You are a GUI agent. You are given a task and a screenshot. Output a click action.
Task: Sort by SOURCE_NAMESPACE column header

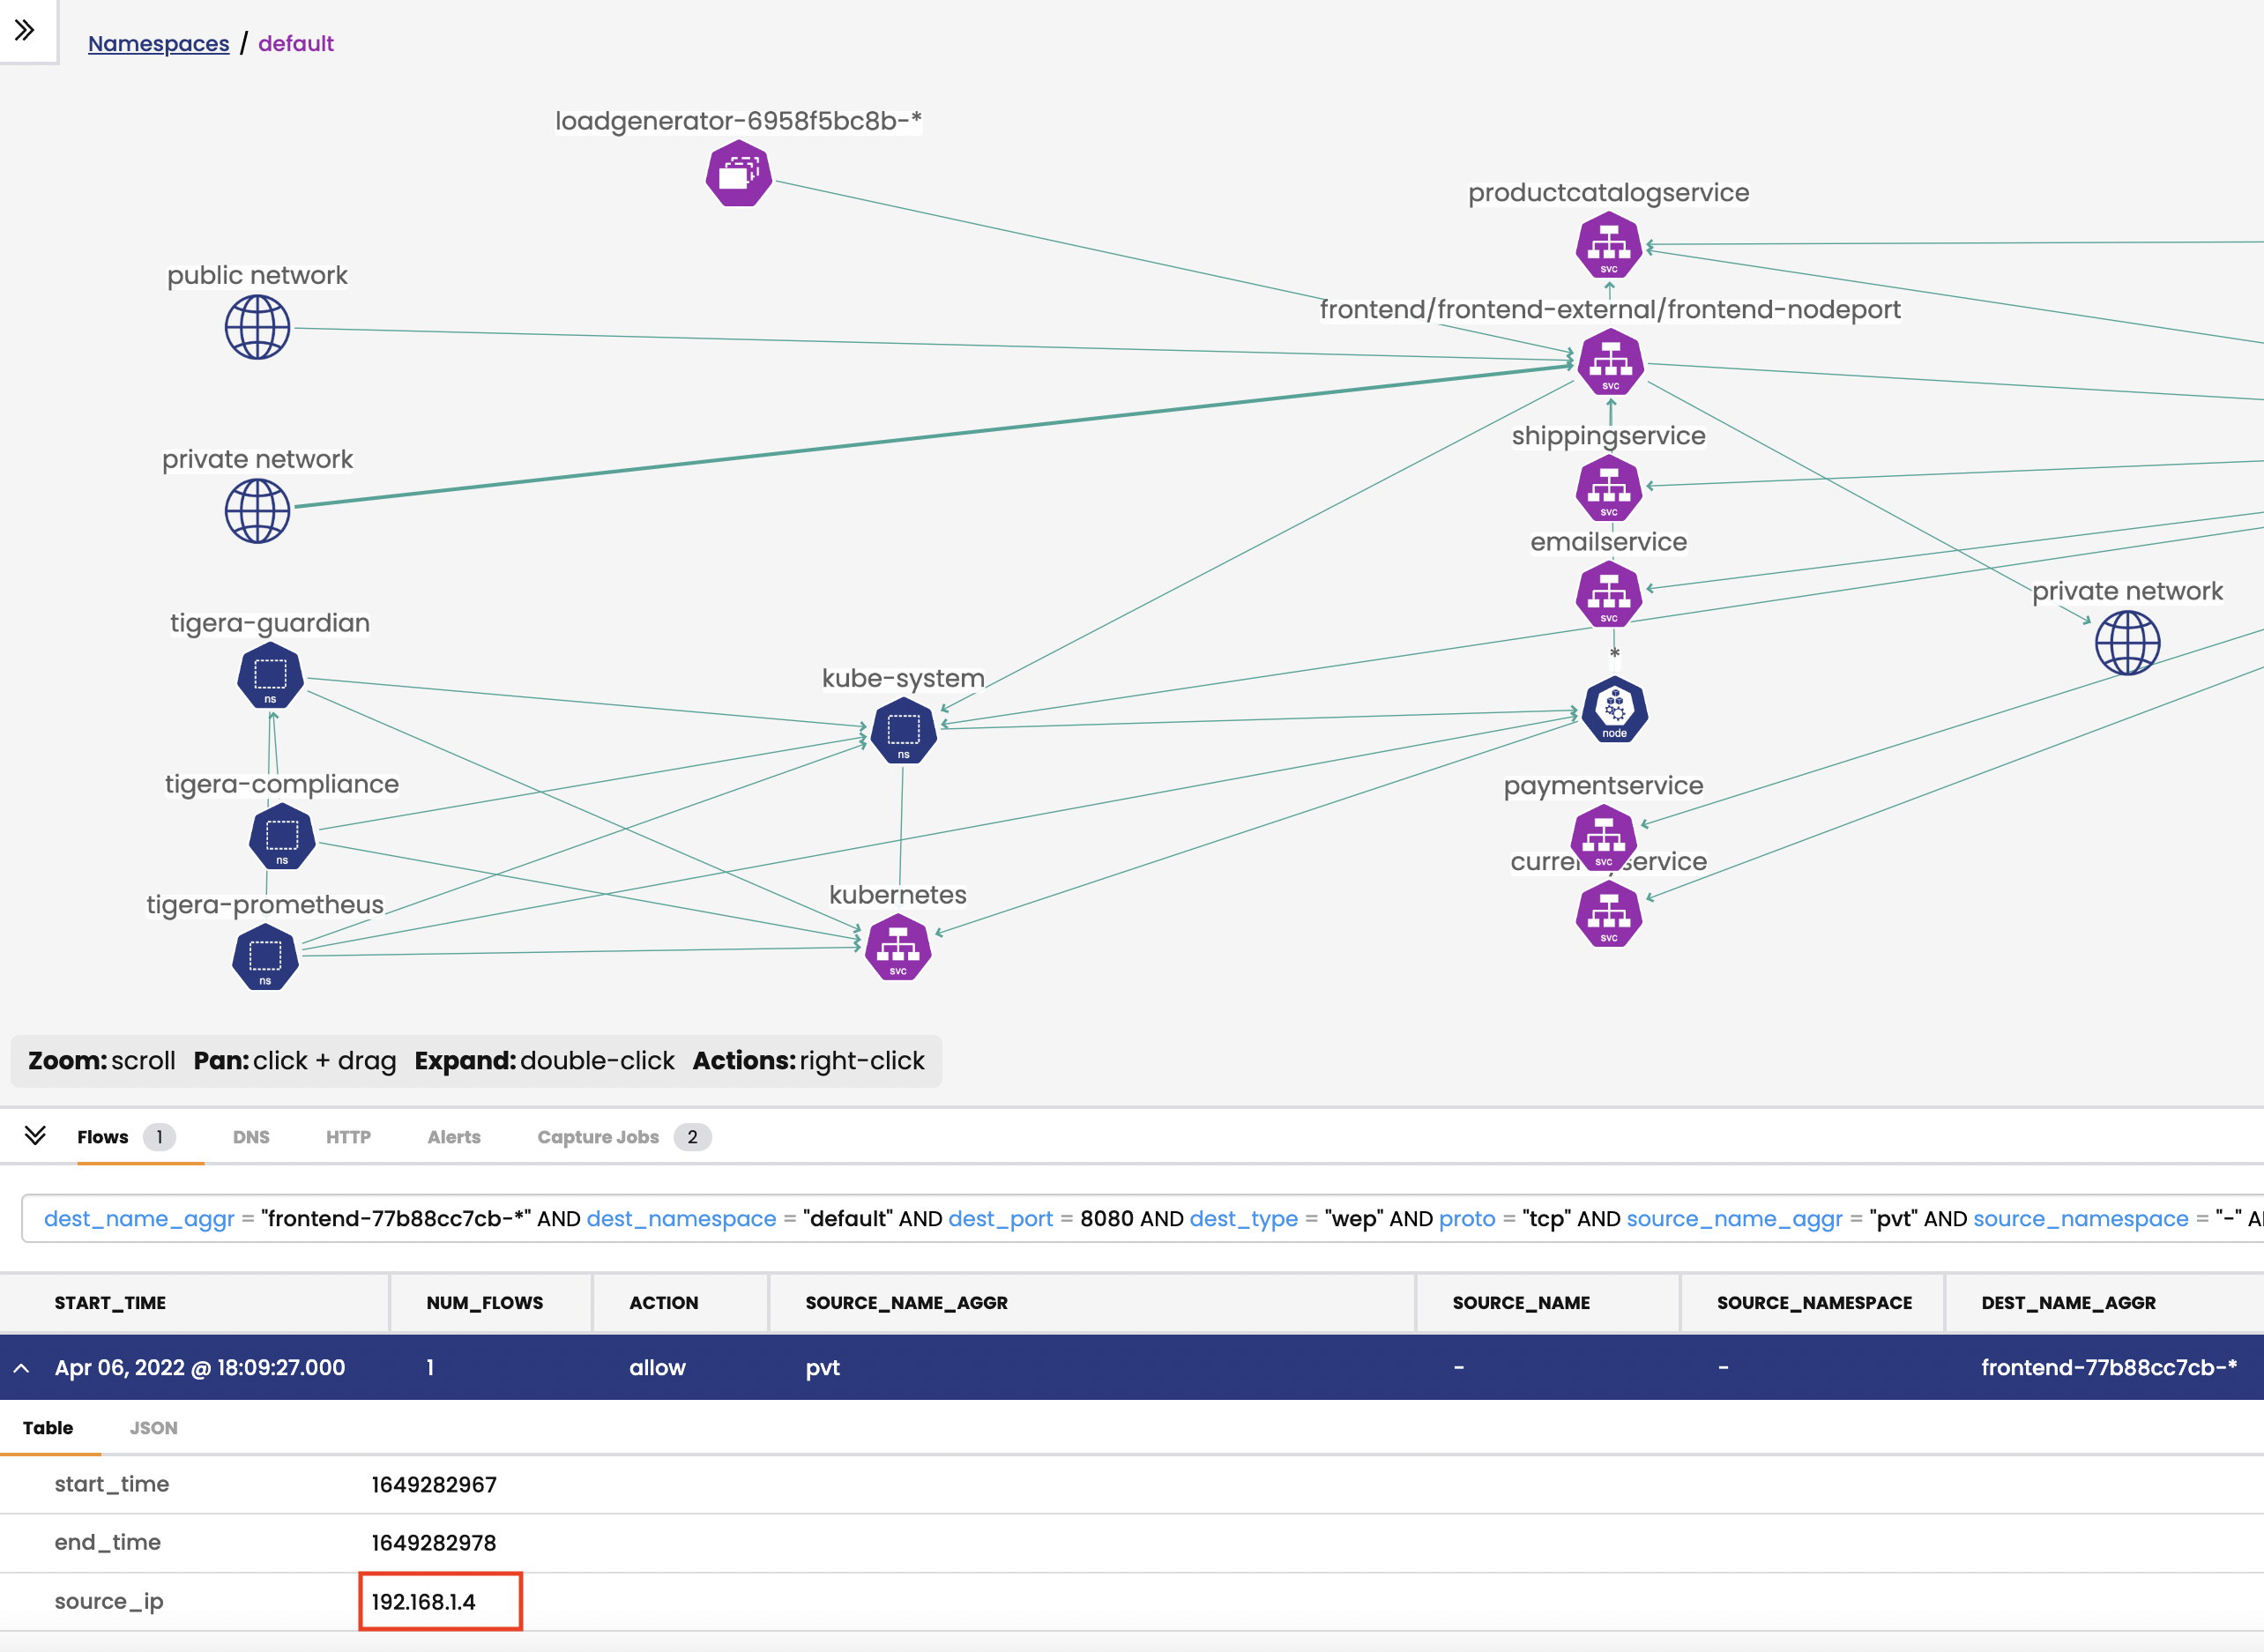click(x=1814, y=1303)
